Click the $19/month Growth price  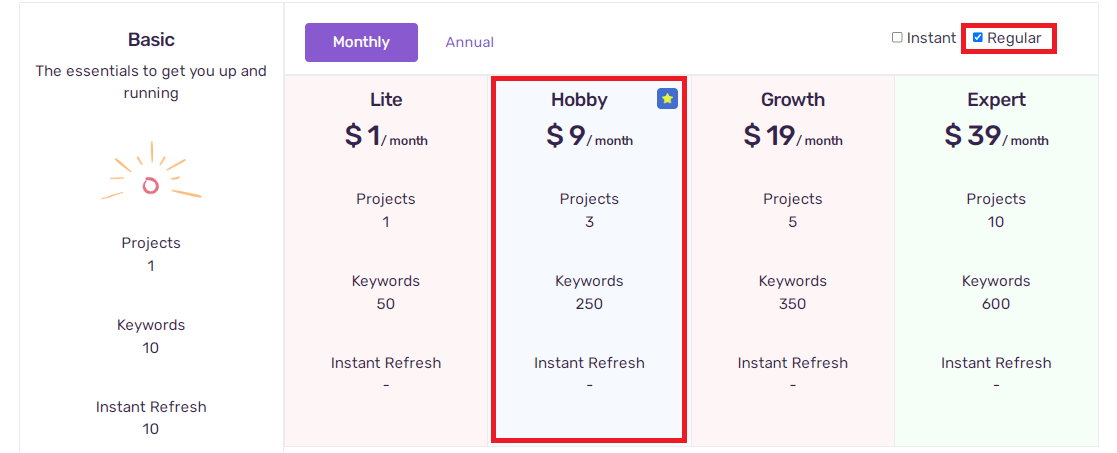(793, 135)
